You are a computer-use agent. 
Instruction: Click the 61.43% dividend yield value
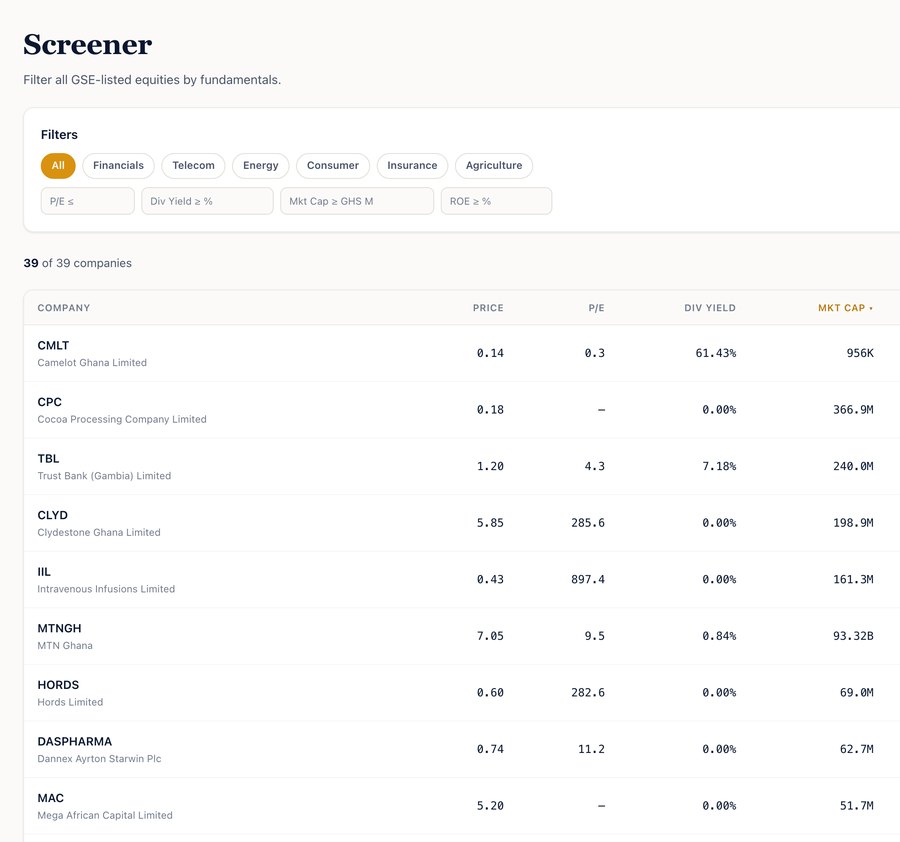[715, 354]
